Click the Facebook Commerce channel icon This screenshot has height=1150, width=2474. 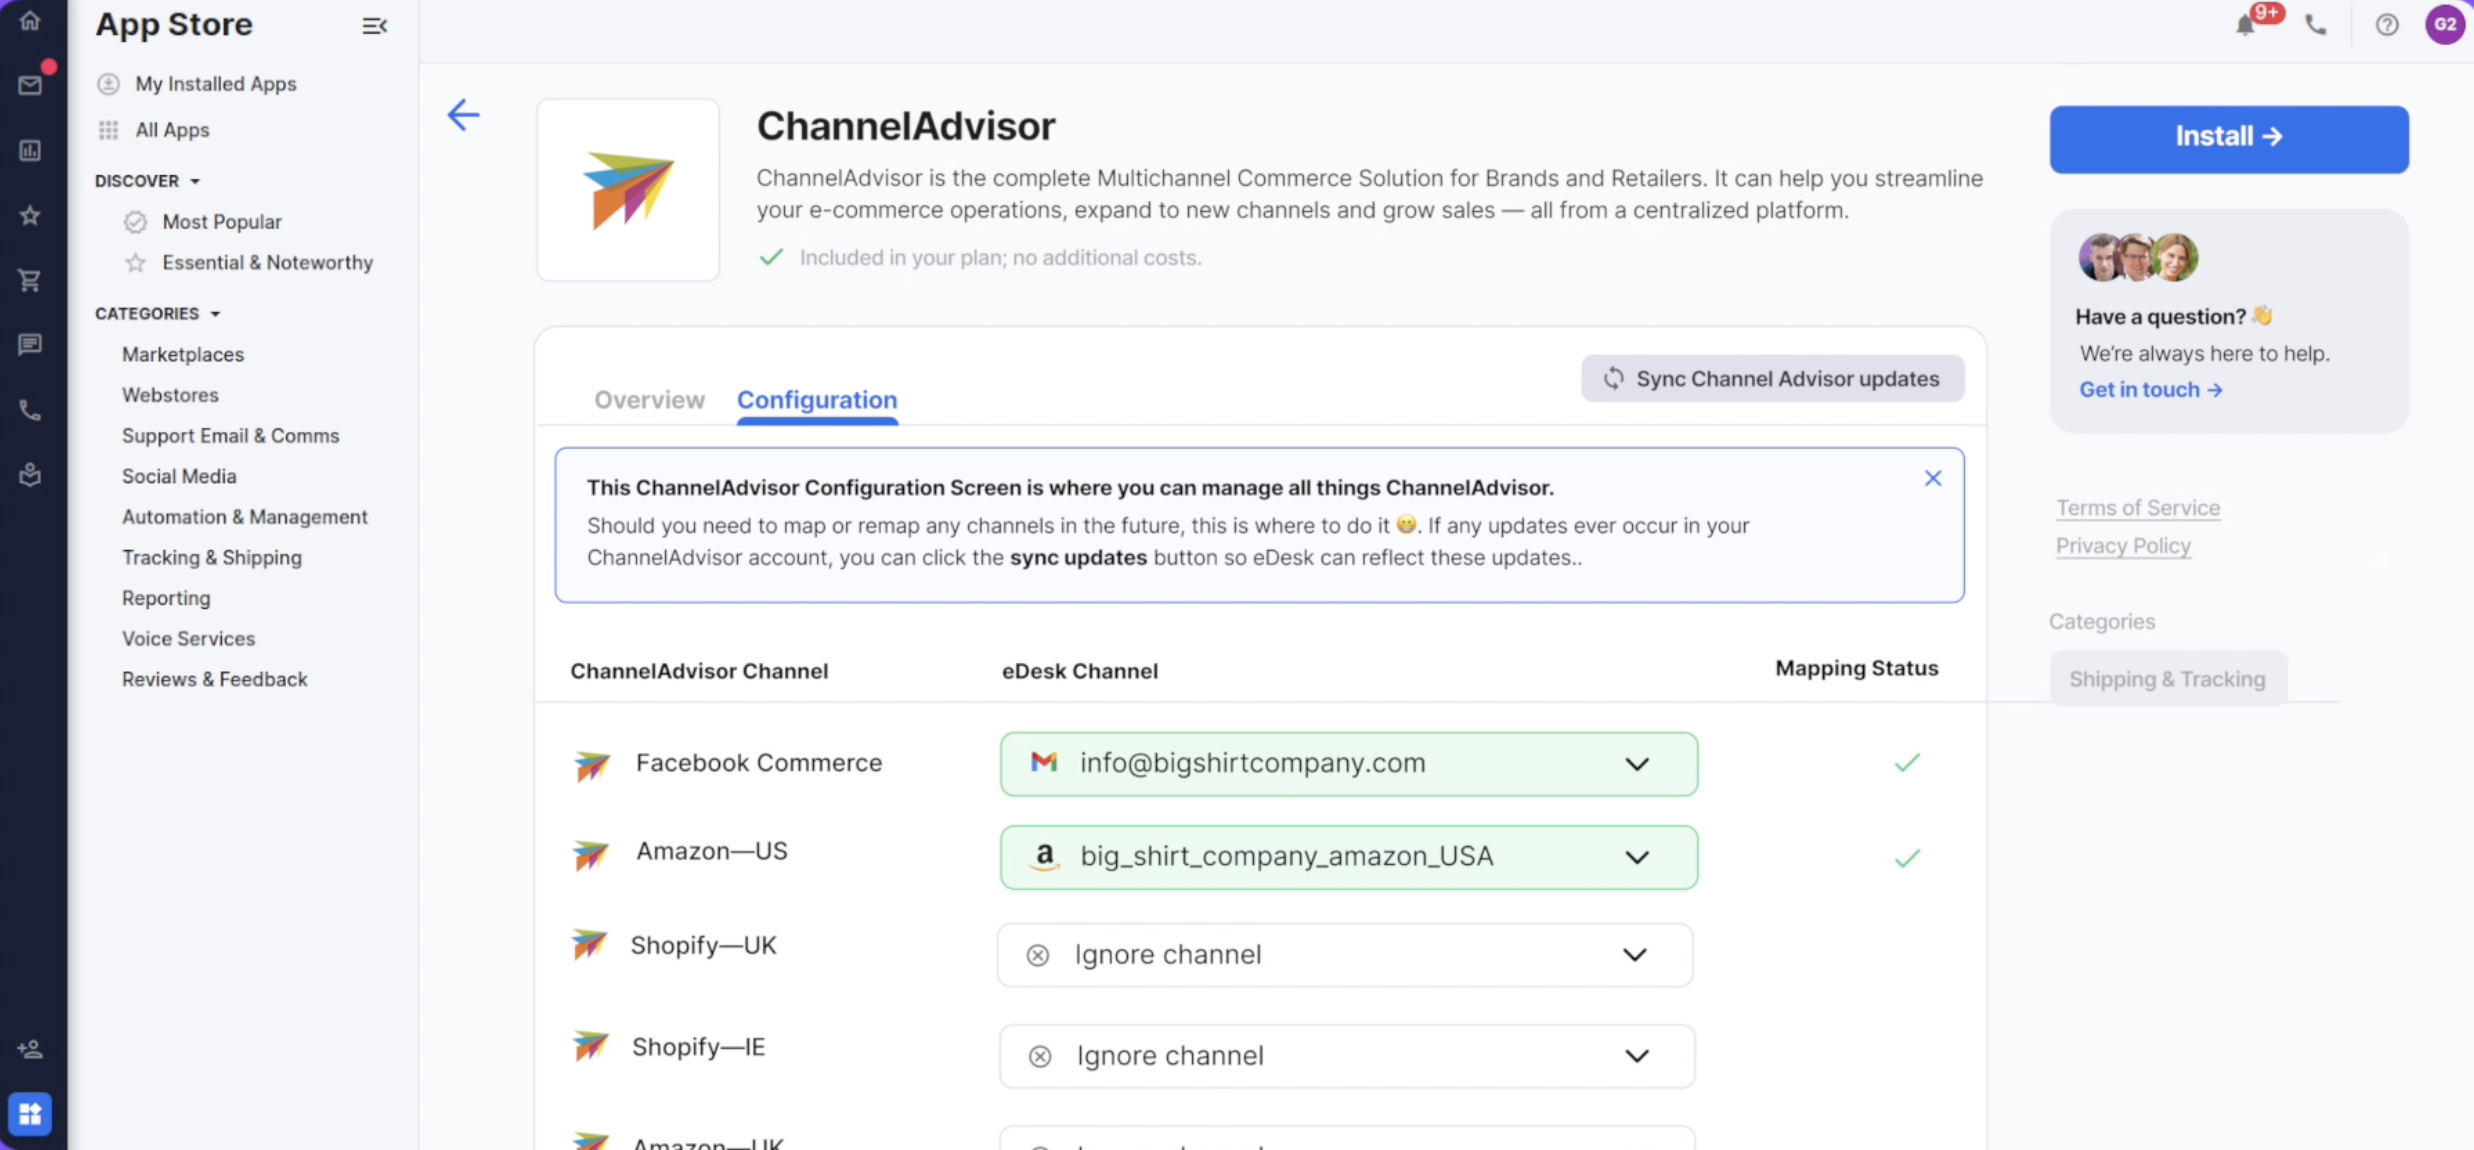592,766
